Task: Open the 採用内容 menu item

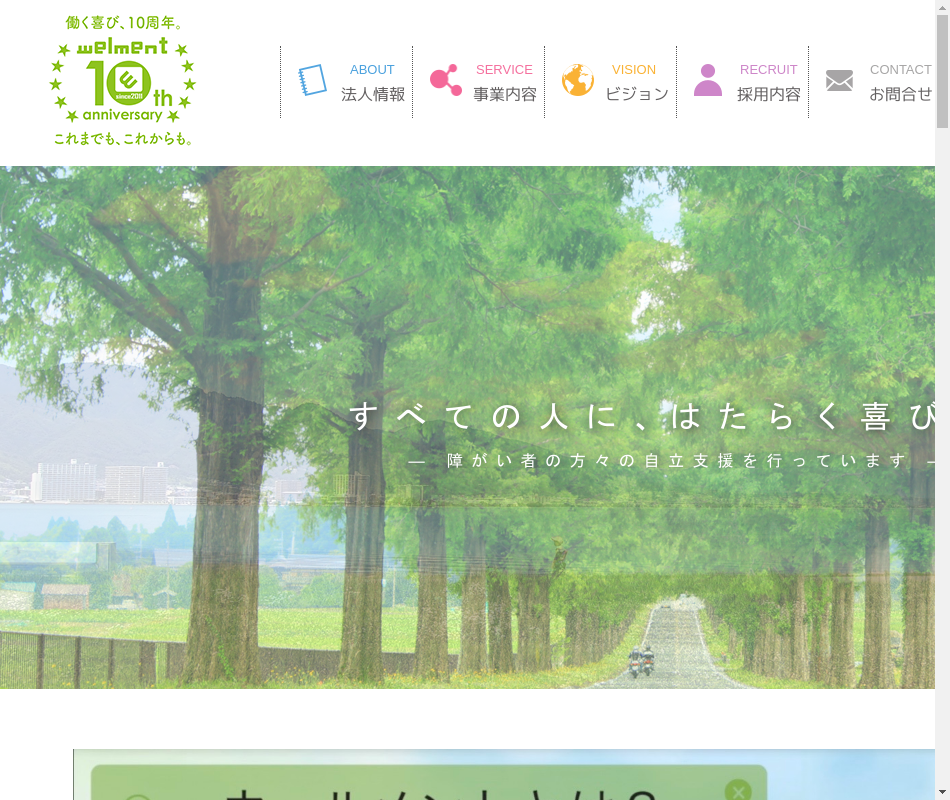Action: 769,94
